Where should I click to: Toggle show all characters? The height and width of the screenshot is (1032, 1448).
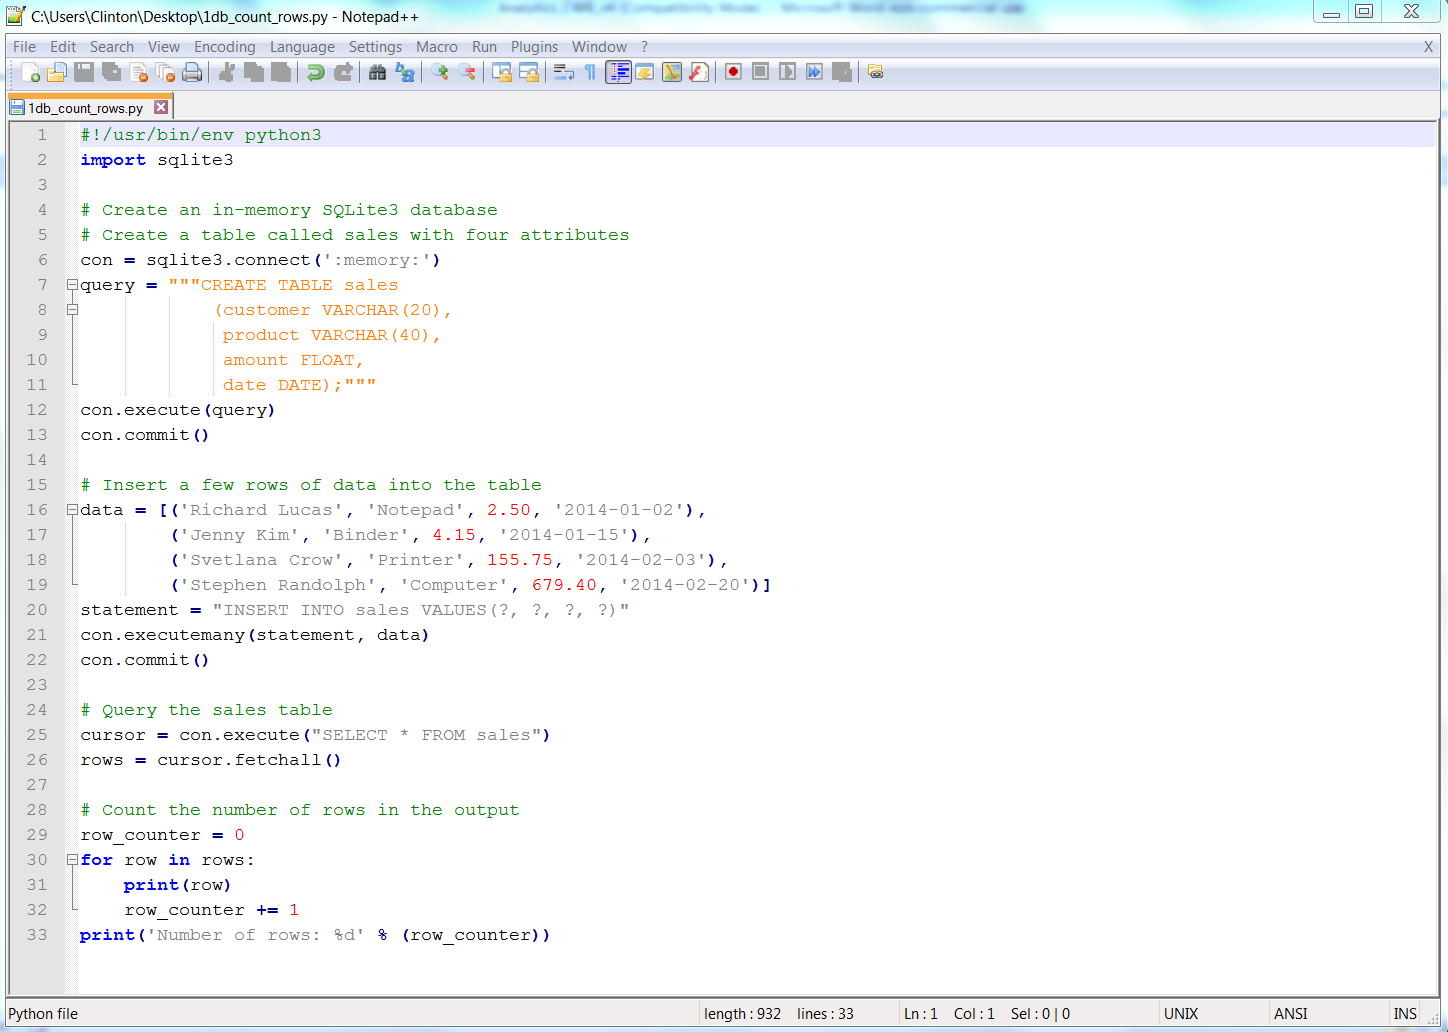tap(590, 71)
